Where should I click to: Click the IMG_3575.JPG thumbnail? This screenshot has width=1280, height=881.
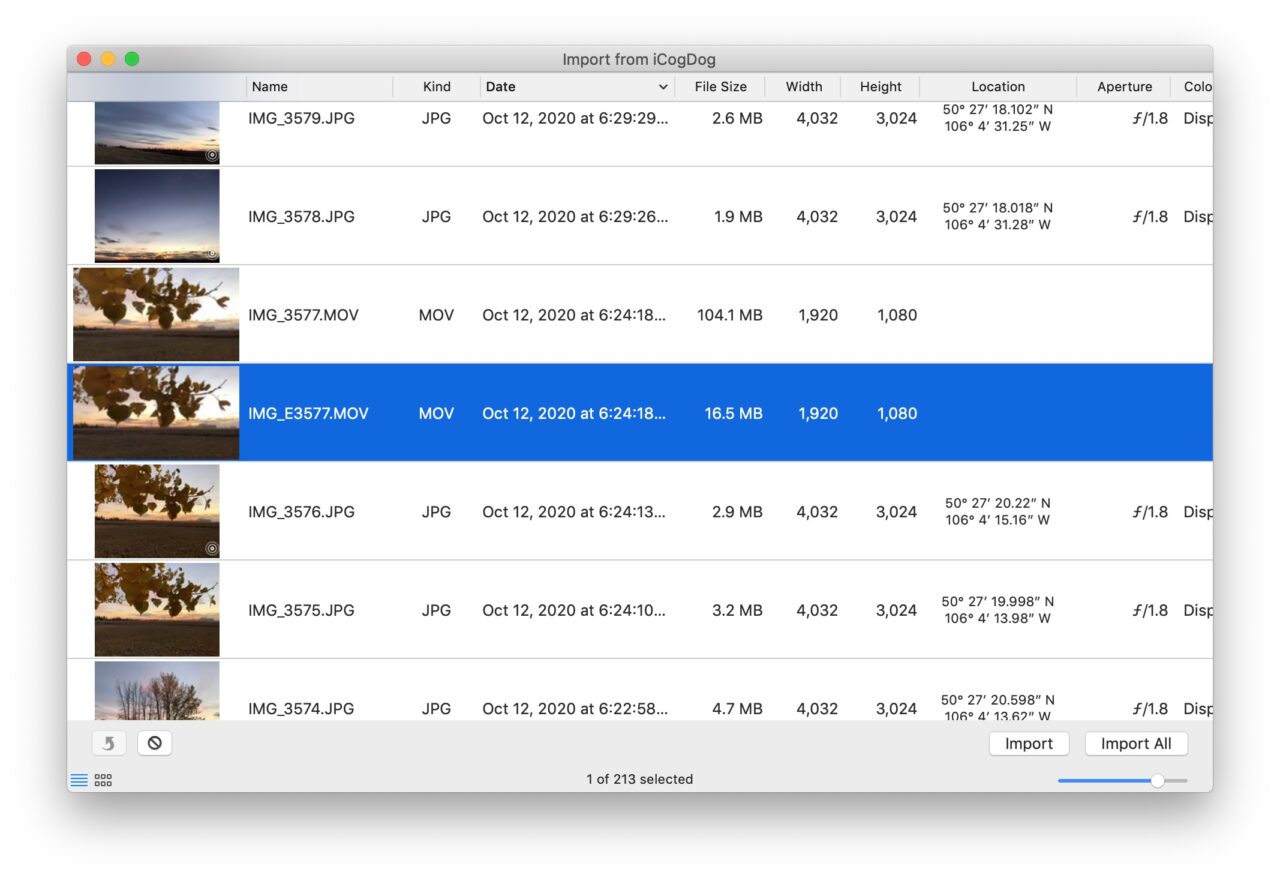[157, 609]
